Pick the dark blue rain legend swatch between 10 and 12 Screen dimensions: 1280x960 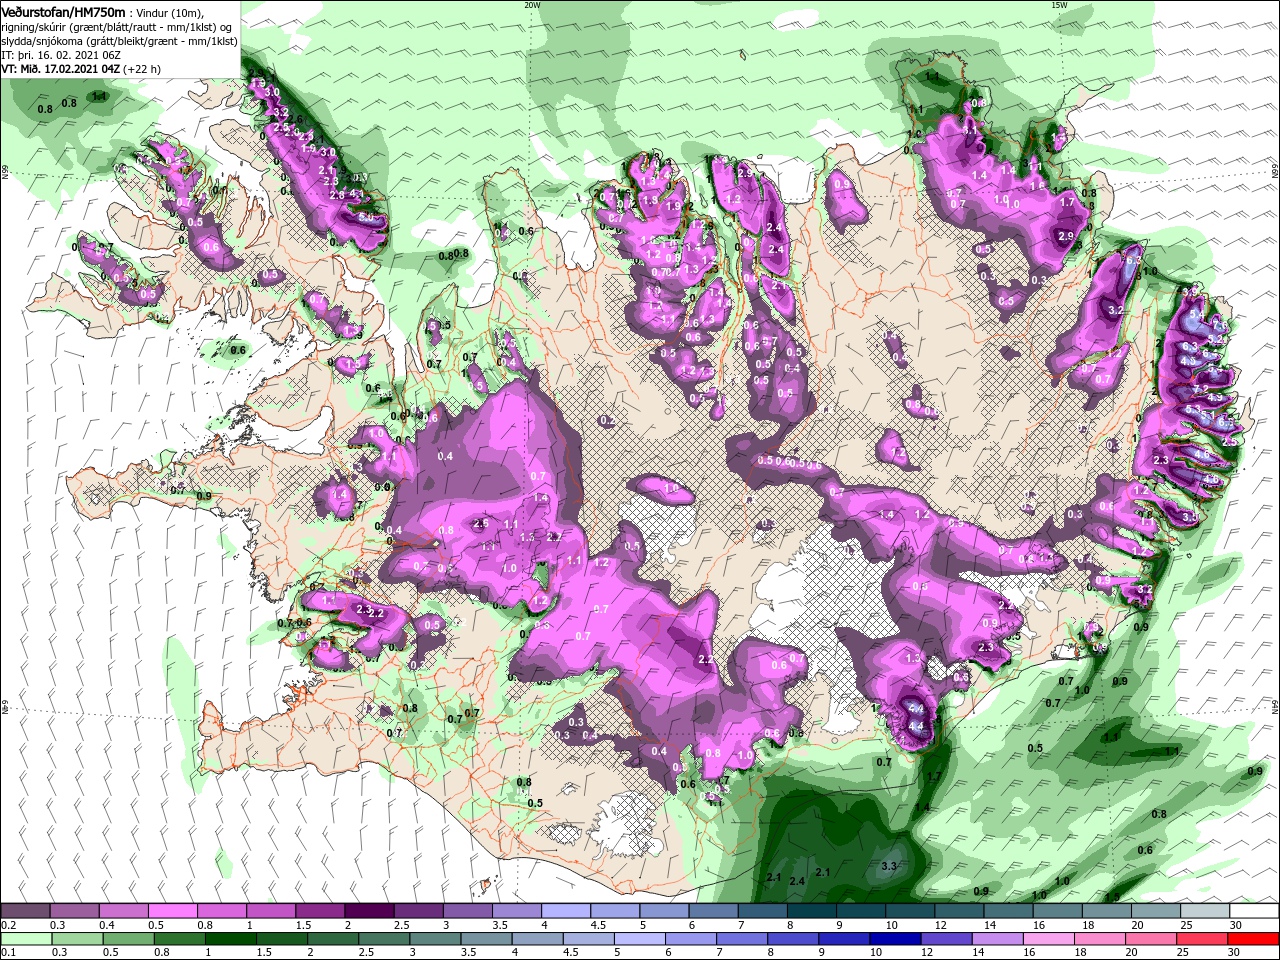pos(893,939)
